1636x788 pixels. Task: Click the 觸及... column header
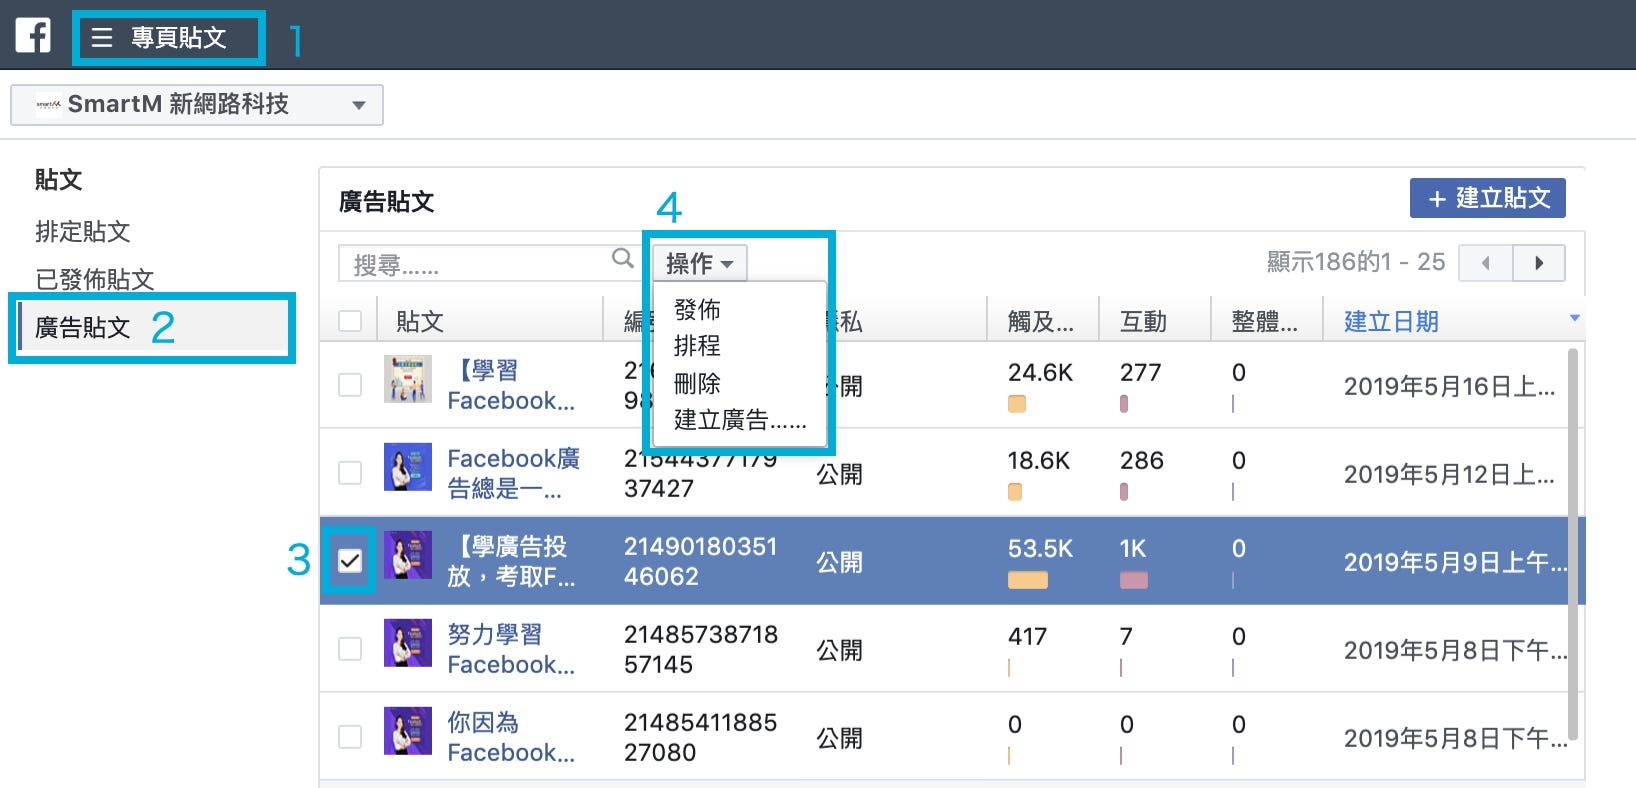tap(1040, 322)
